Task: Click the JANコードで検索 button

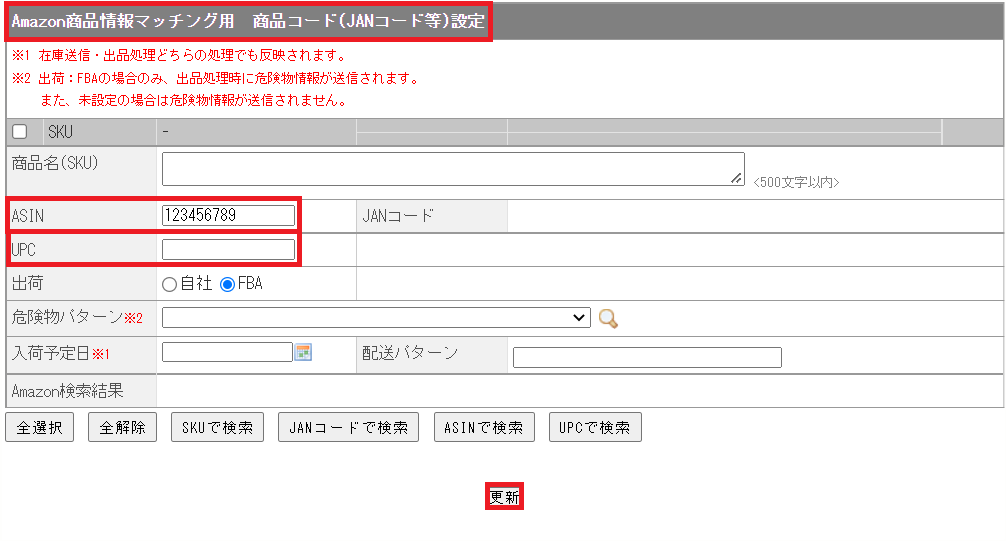Action: (x=348, y=427)
